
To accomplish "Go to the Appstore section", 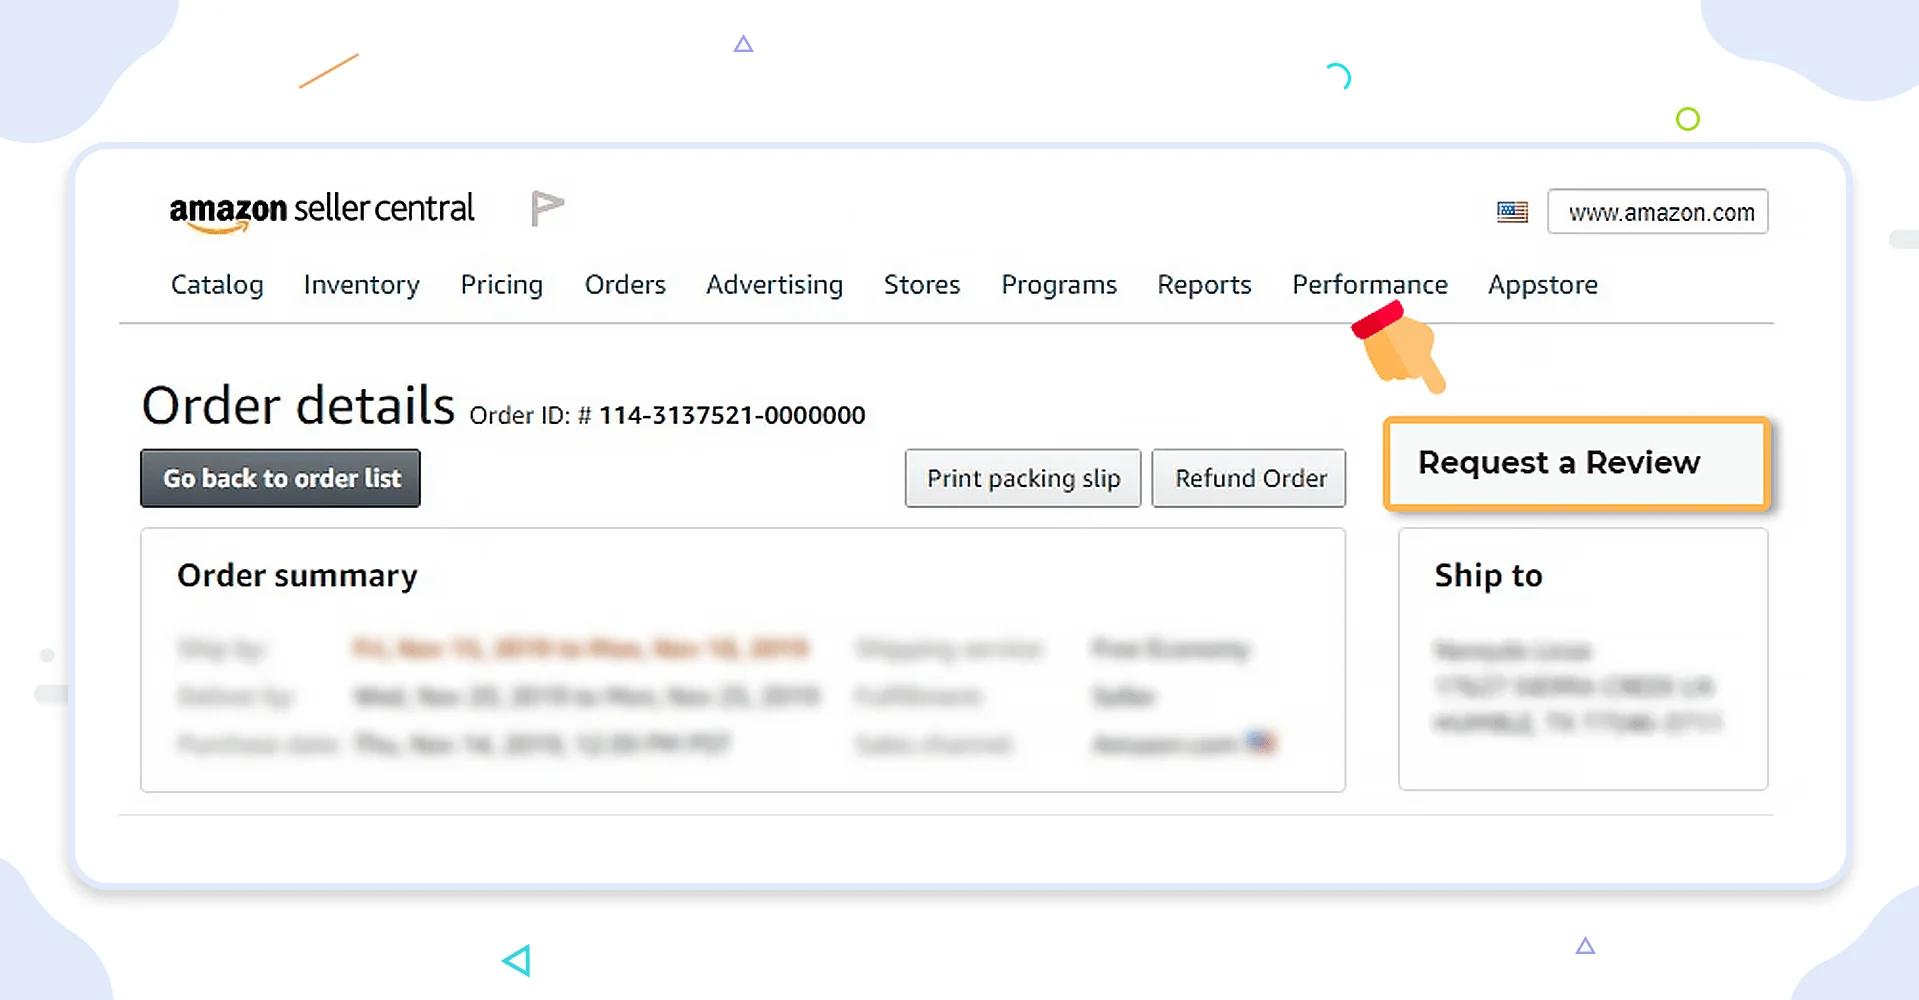I will (x=1542, y=285).
